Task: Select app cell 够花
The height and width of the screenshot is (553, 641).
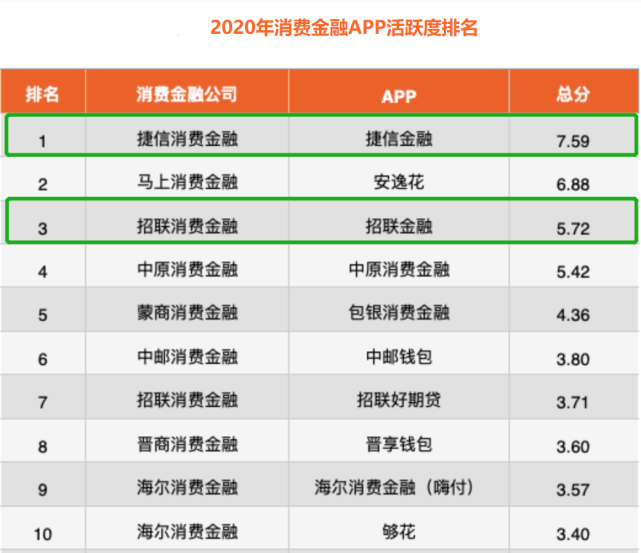Action: pyautogui.click(x=399, y=532)
